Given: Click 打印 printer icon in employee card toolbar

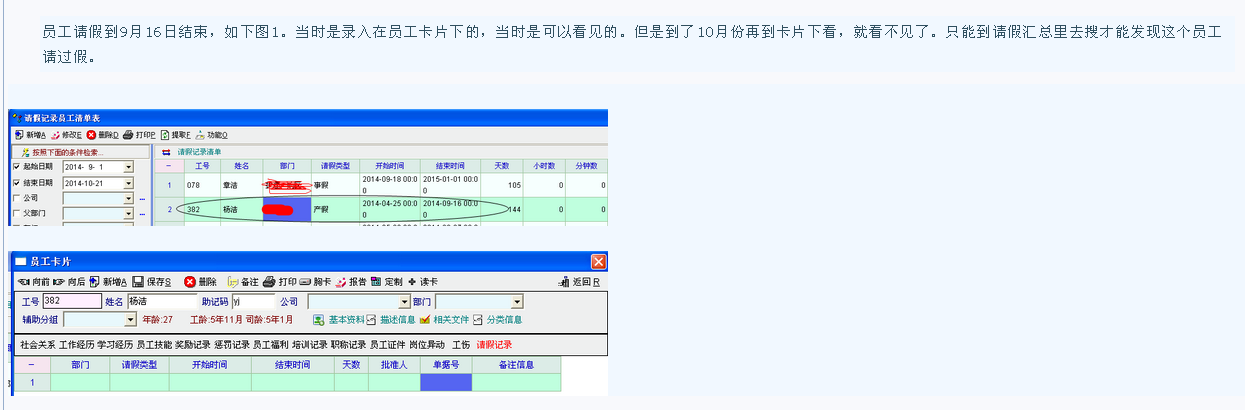Looking at the screenshot, I should point(269,282).
